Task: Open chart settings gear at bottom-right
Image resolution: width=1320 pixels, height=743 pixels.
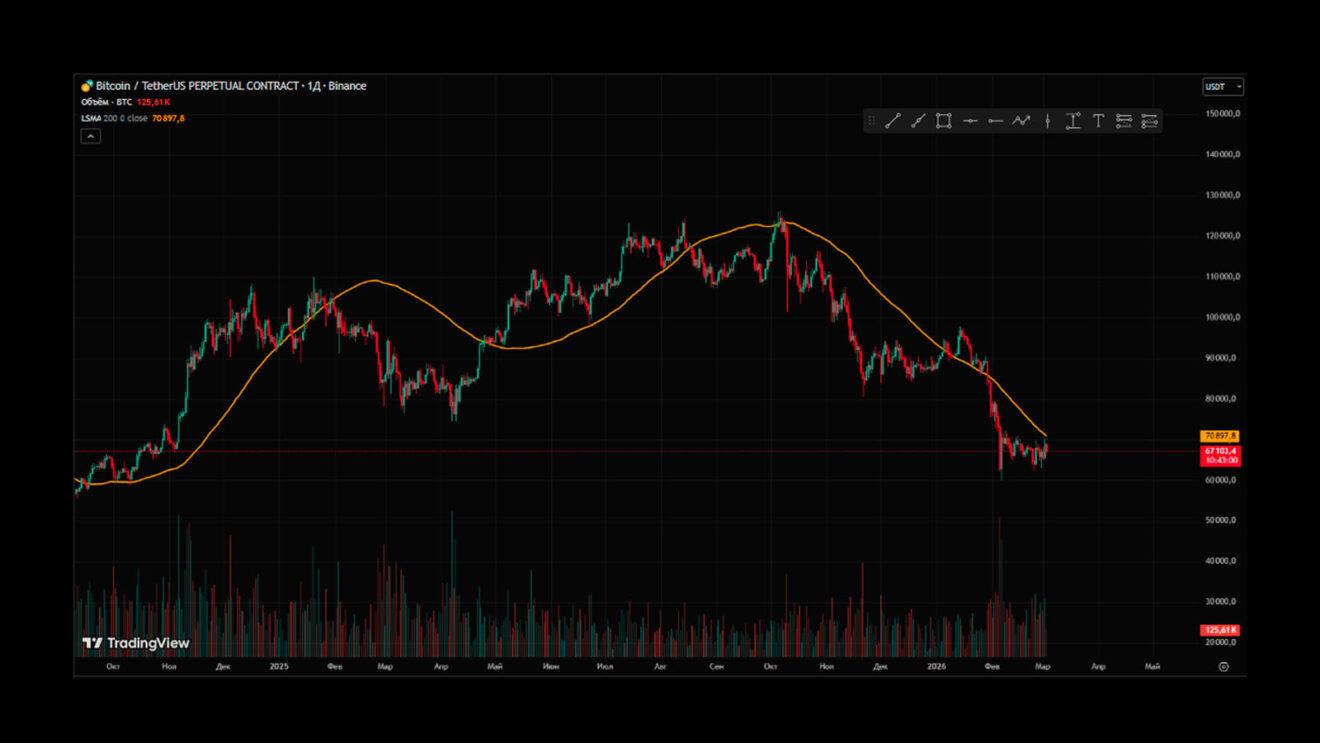Action: click(1223, 666)
